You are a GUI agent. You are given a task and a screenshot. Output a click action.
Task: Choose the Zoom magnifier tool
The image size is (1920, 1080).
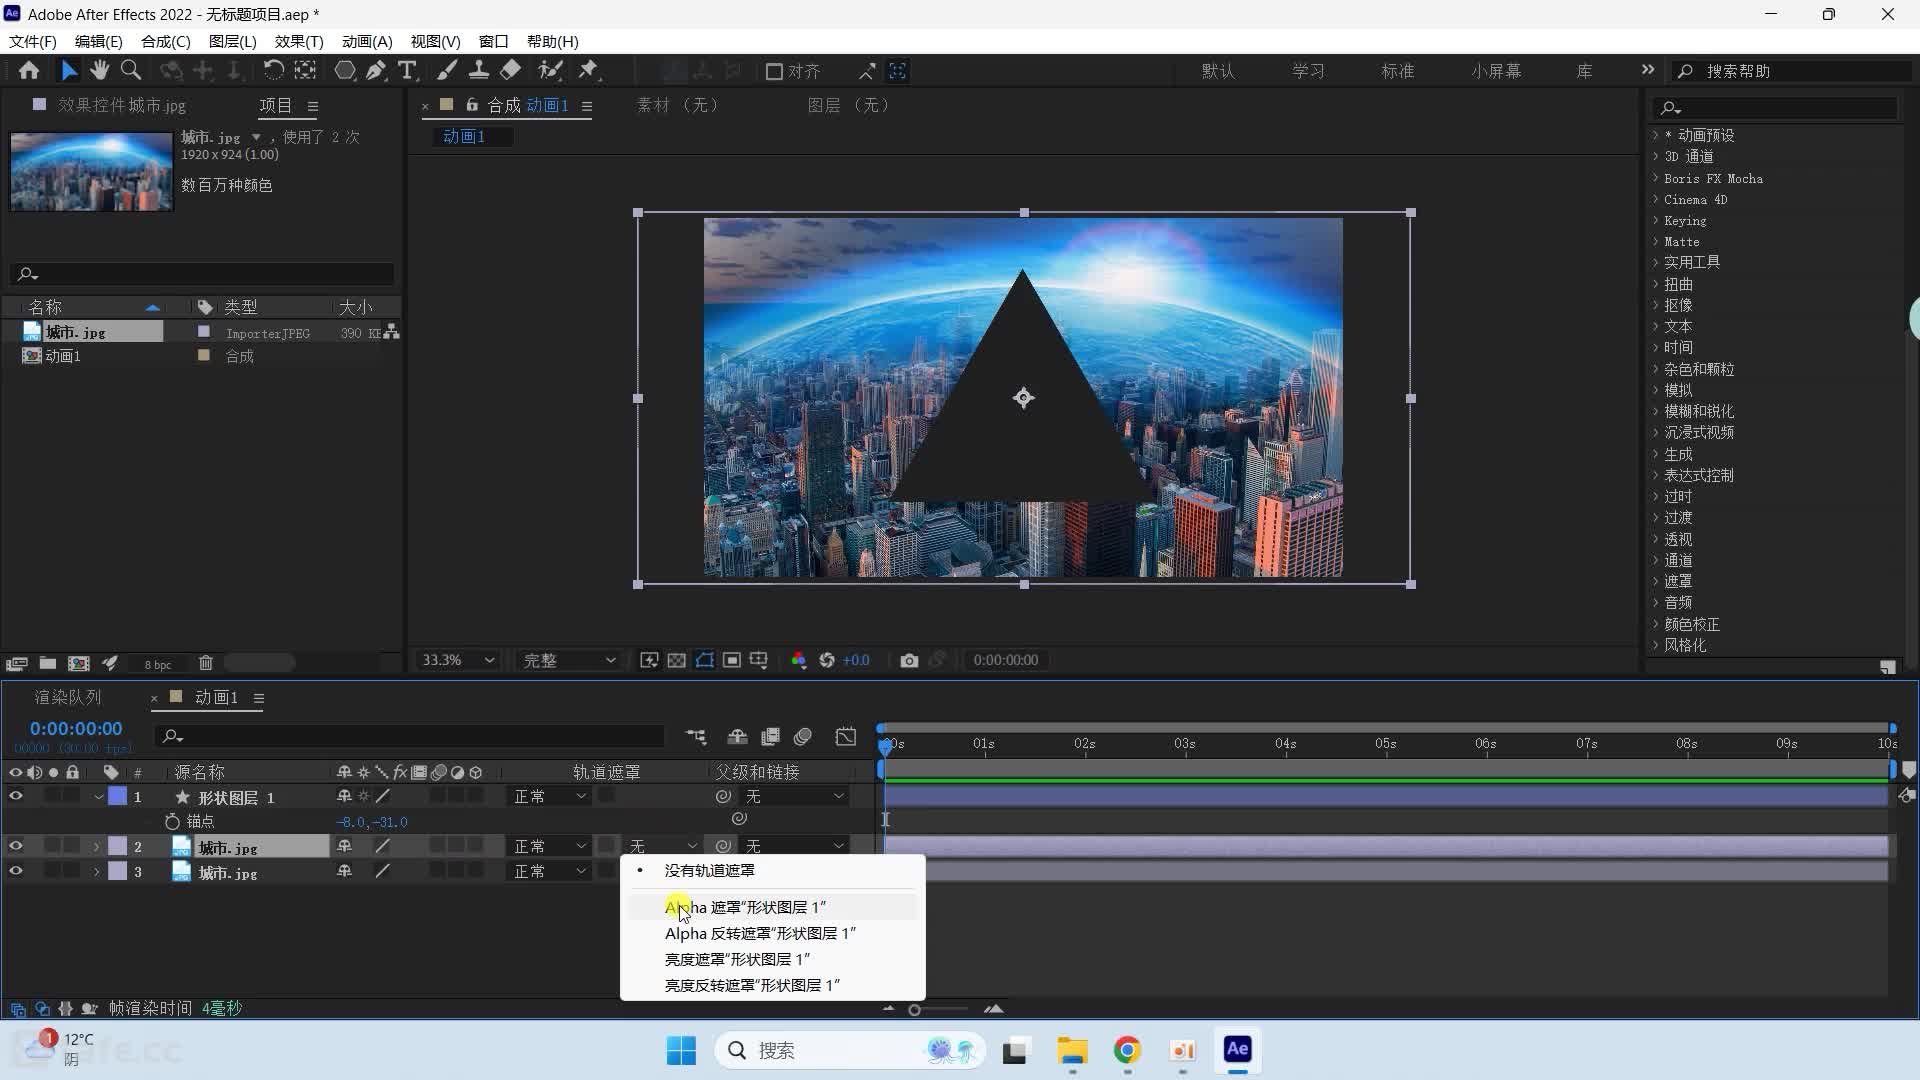tap(131, 71)
